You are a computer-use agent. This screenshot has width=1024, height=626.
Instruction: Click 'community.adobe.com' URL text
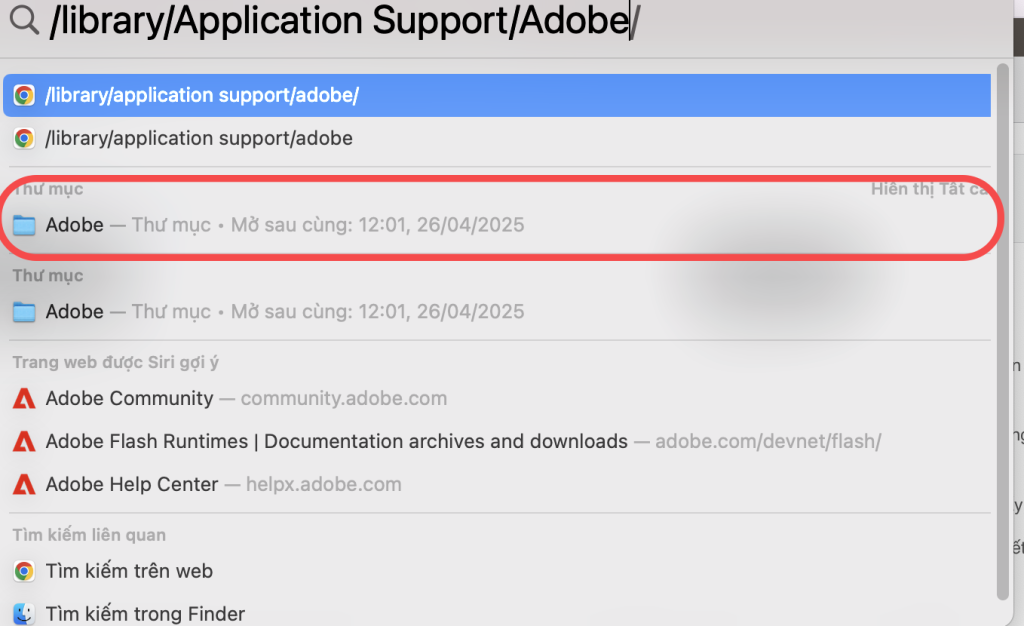[x=344, y=398]
